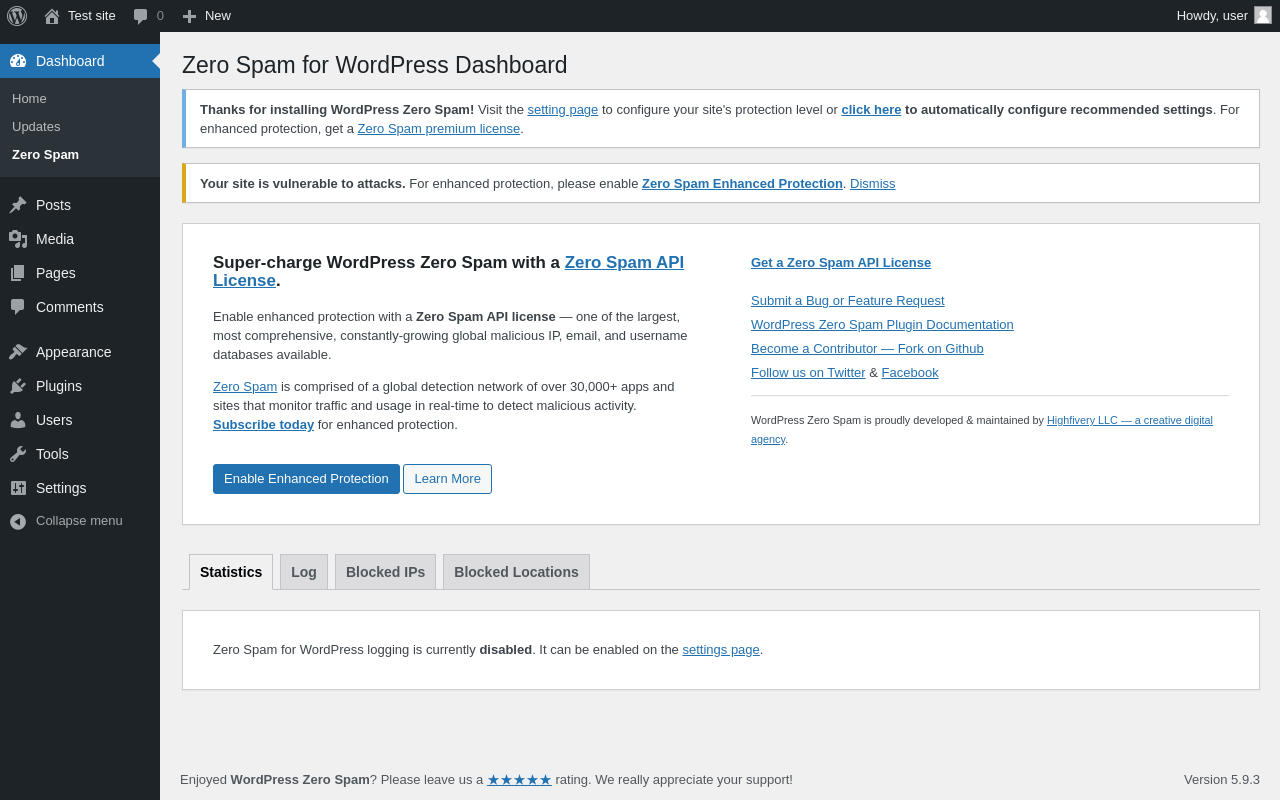Open the Posts menu label
Viewport: 1280px width, 800px height.
tap(53, 205)
